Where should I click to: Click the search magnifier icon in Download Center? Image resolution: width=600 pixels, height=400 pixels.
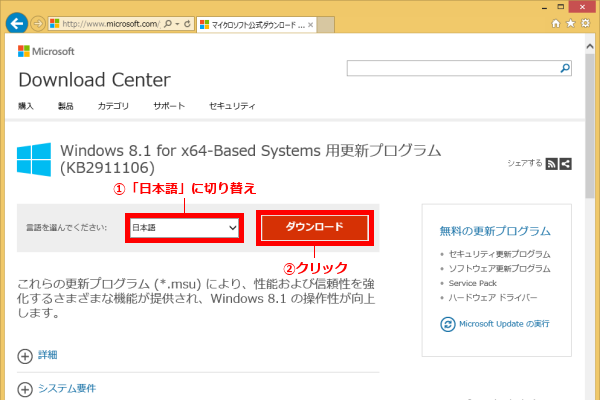(565, 69)
